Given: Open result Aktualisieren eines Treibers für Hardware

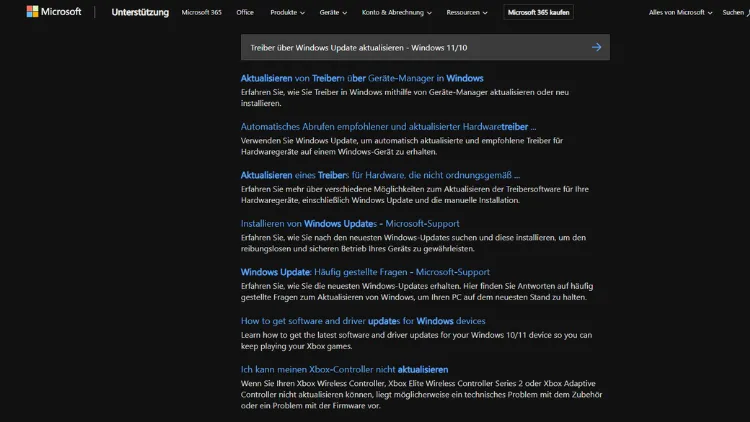Looking at the screenshot, I should click(380, 175).
